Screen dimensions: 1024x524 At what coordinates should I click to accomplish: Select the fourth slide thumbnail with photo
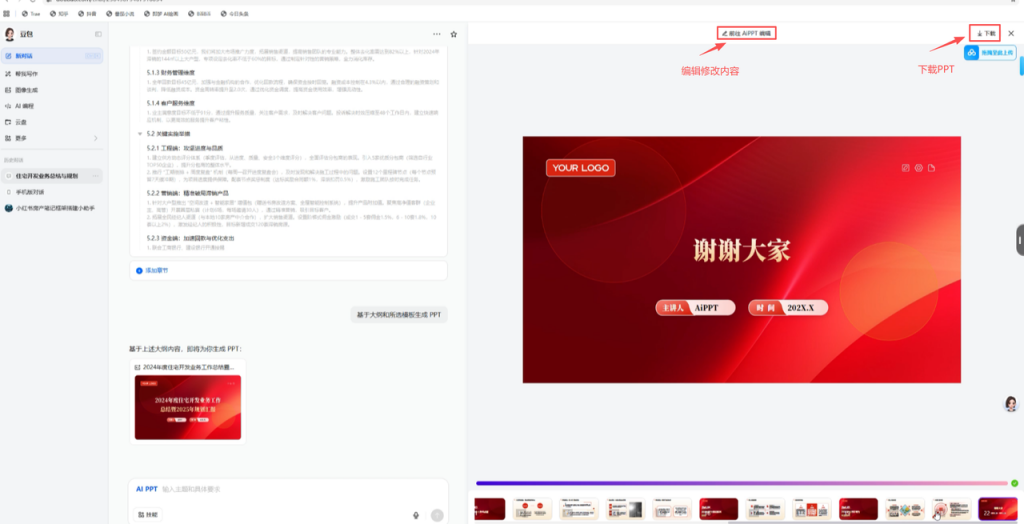click(626, 509)
